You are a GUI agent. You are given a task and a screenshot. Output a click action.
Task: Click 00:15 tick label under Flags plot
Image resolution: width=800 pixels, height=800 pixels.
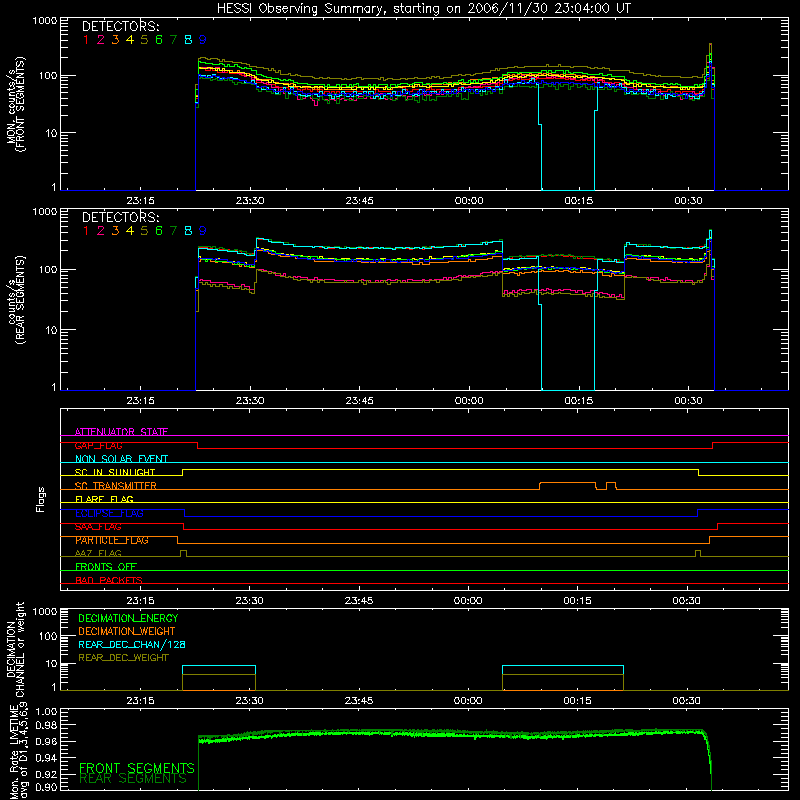click(x=578, y=601)
